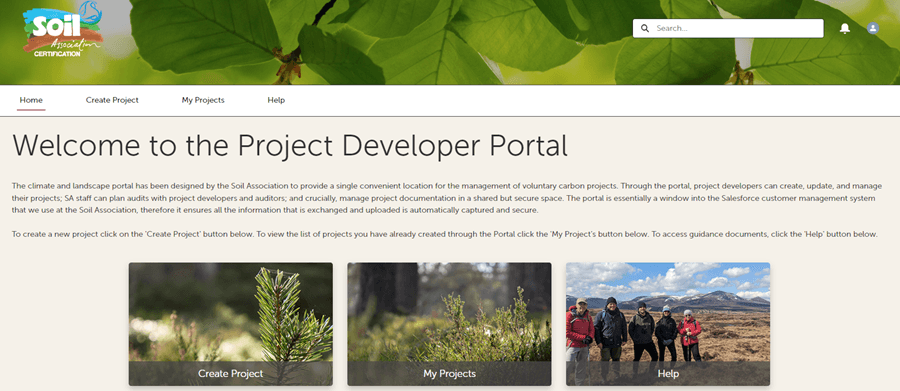Viewport: 900px width, 391px height.
Task: Click the paragraph starting 'The climate and landscape portal'
Action: pos(447,198)
